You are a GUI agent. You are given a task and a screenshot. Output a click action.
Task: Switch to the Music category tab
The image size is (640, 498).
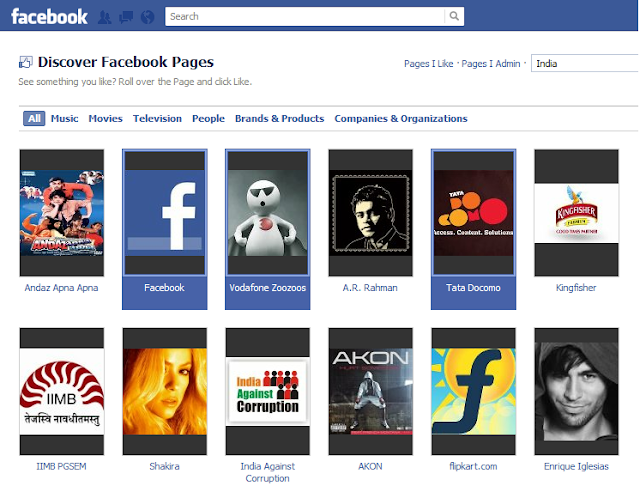[64, 118]
